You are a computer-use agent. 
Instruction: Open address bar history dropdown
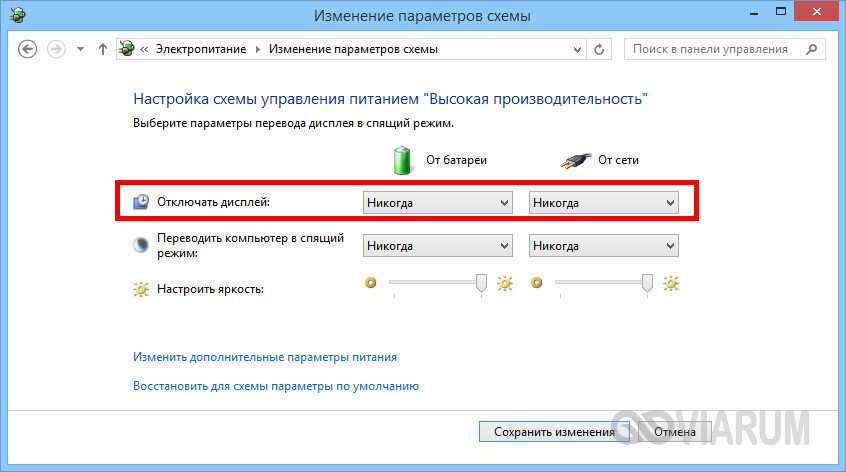tap(577, 49)
